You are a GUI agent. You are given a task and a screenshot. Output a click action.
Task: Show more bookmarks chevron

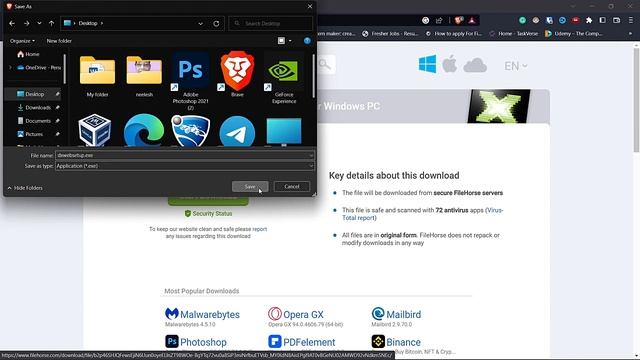pos(631,34)
